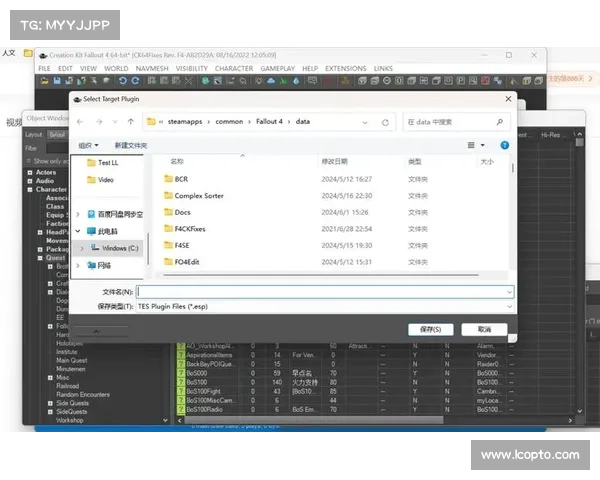Click the circle-shaped toolbar icon

coord(387,81)
